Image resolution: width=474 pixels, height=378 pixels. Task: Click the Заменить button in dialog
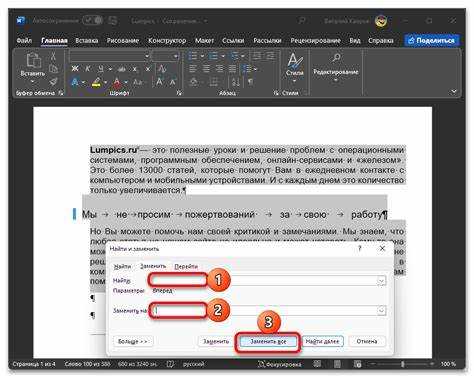[216, 341]
